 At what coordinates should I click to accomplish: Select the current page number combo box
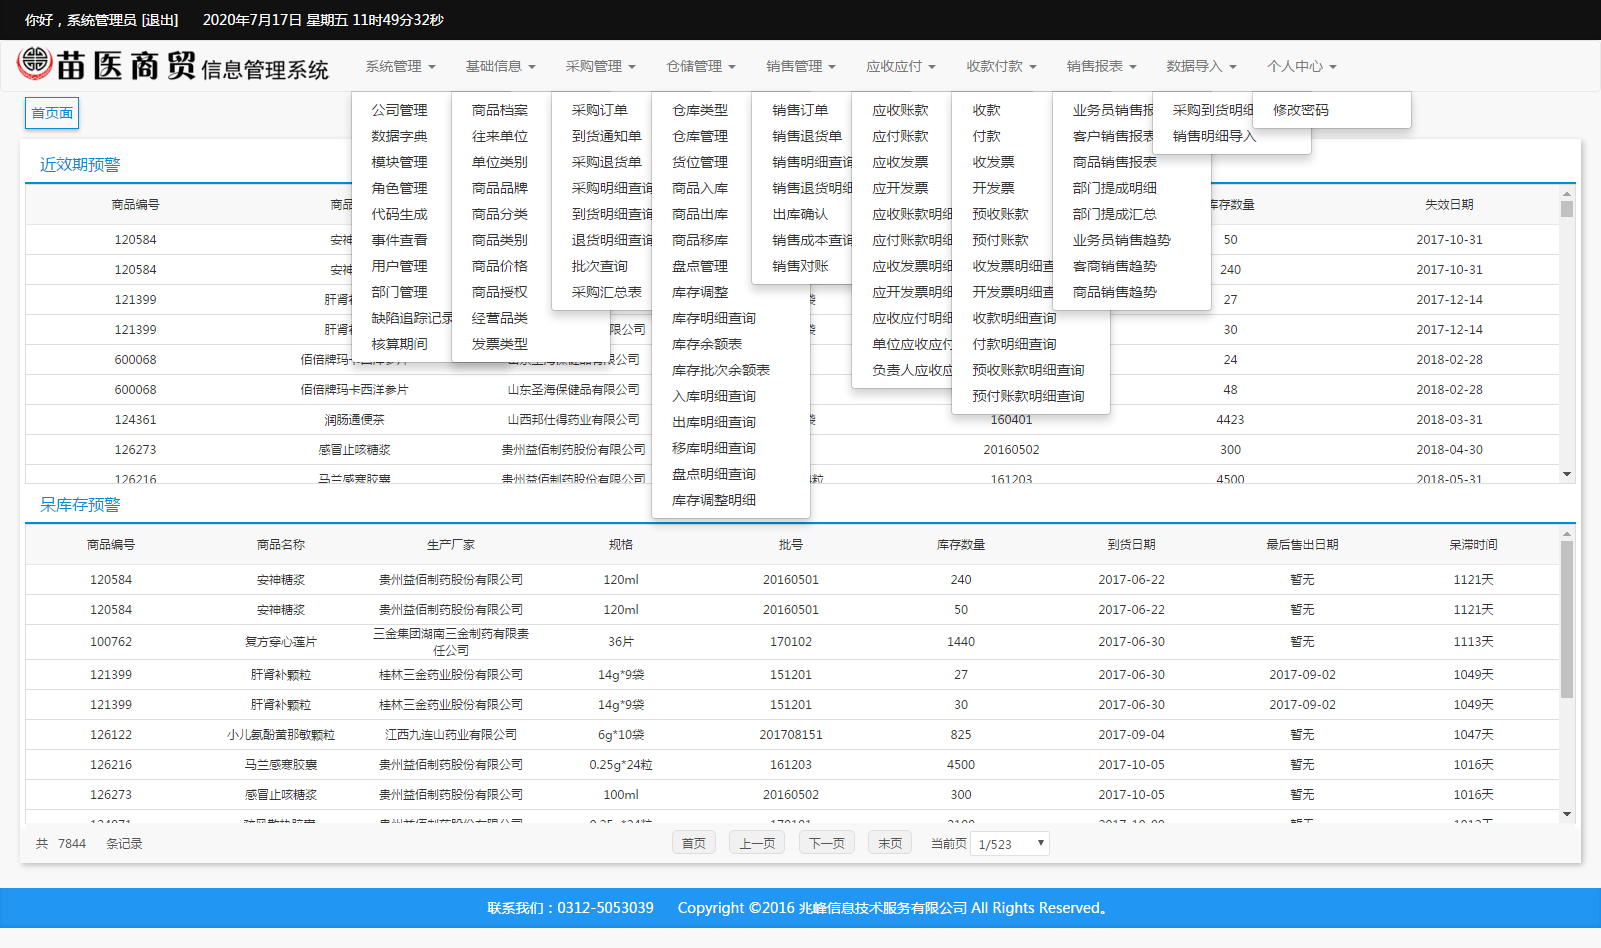click(x=1011, y=844)
